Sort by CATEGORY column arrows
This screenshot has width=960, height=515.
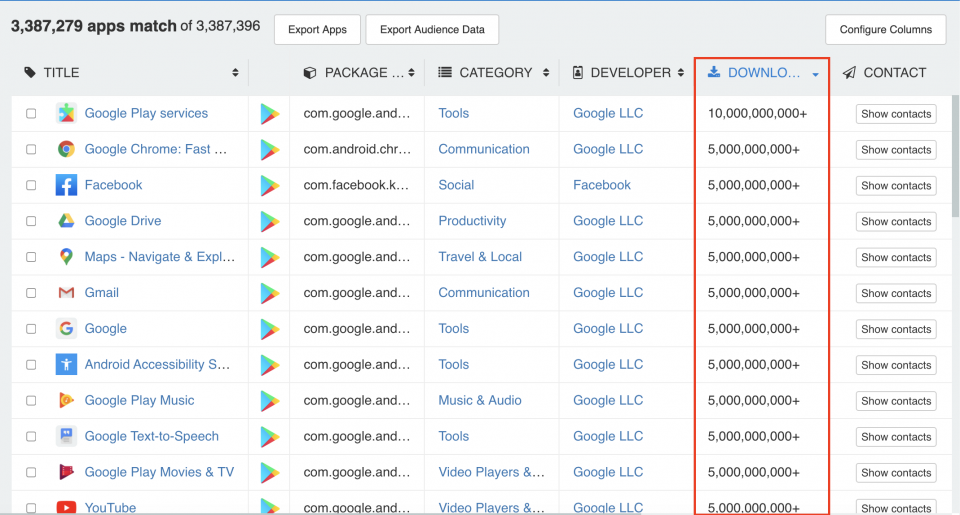click(546, 73)
